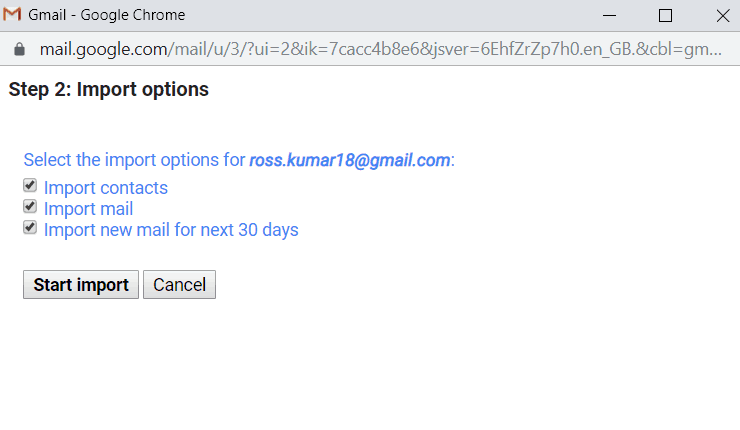Click the "Import contacts" label text
740x430 pixels.
tap(105, 187)
